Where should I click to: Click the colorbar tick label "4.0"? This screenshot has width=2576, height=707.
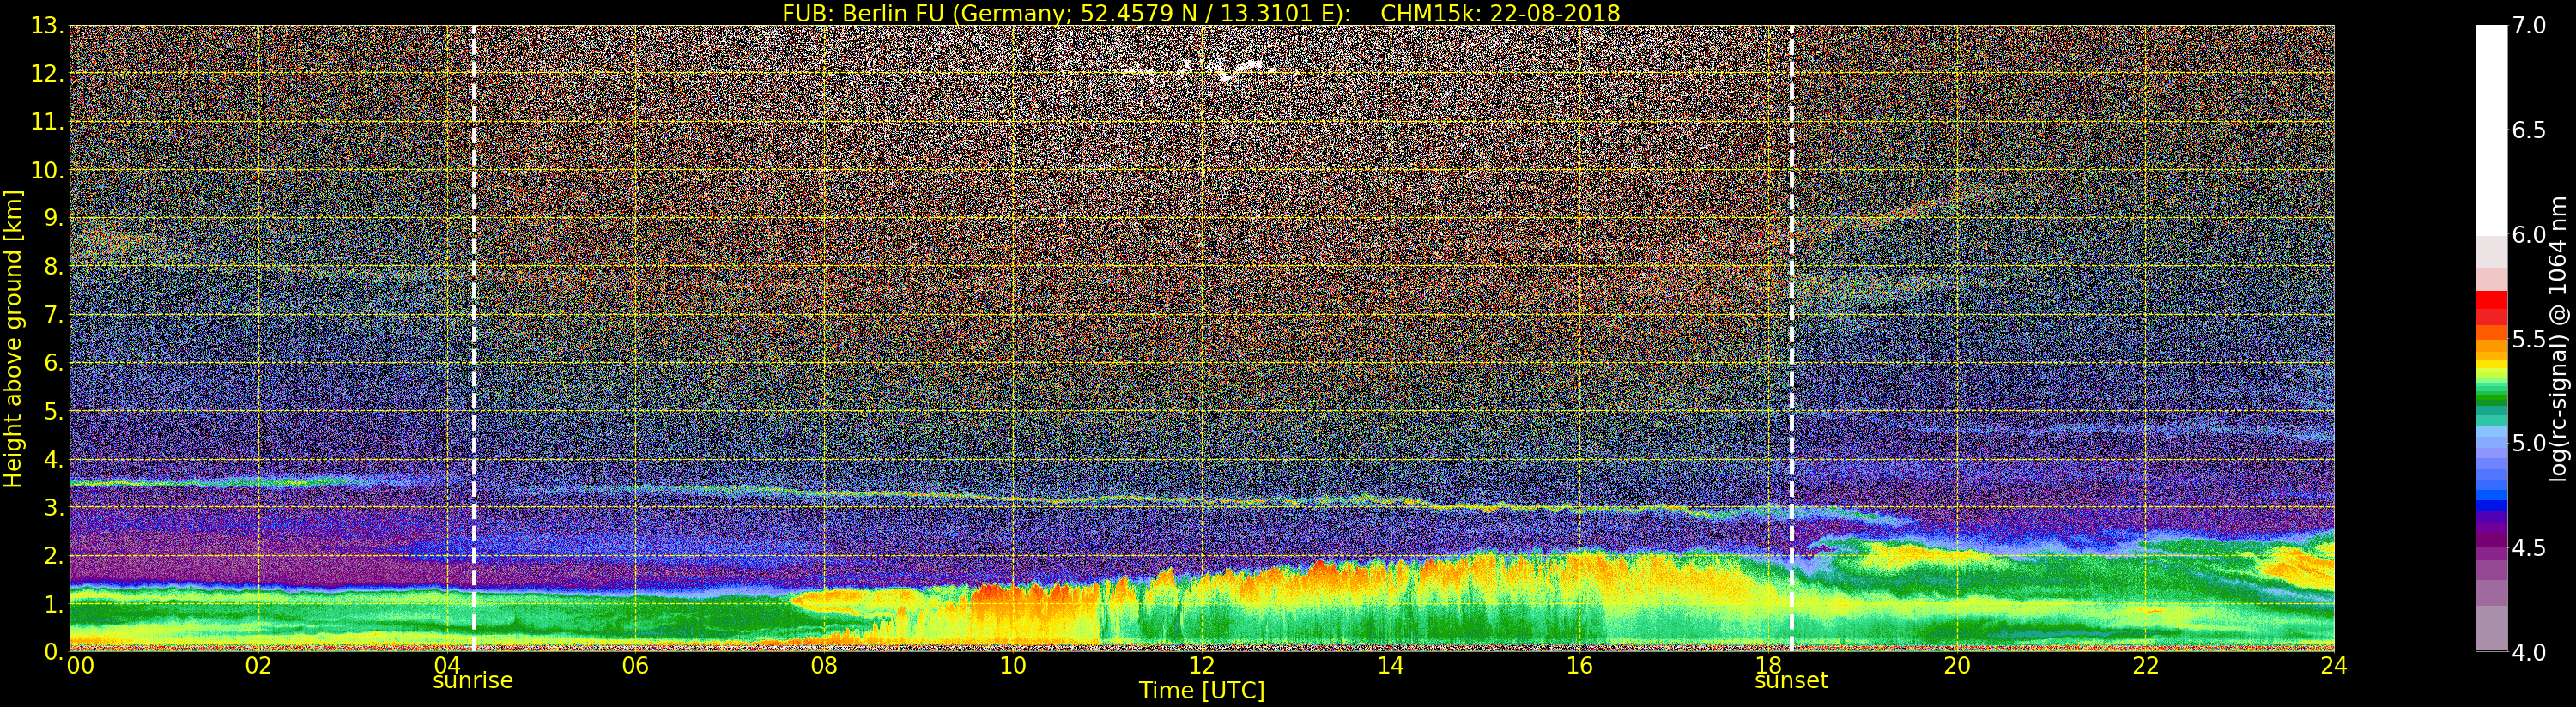point(2529,652)
